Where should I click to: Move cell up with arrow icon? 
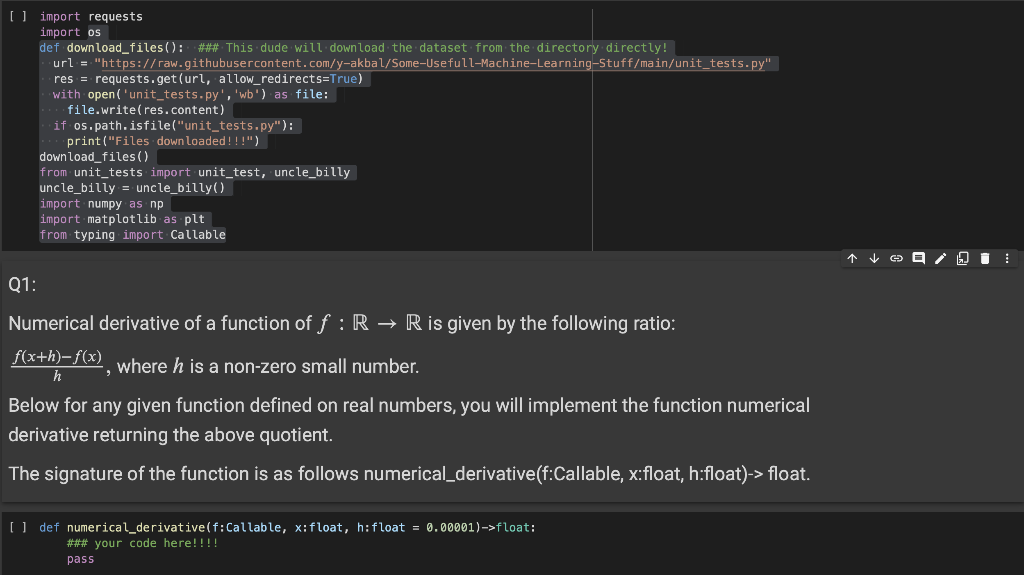(x=852, y=259)
